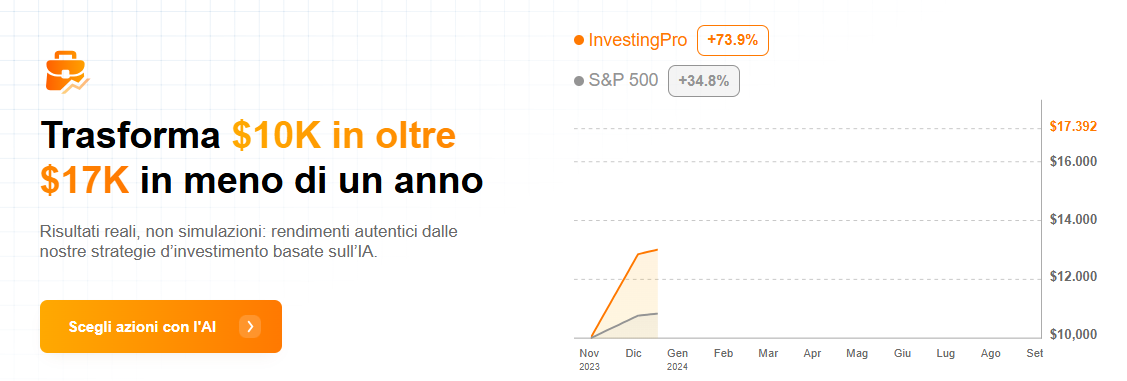The image size is (1127, 381).
Task: Click the end of the orange InvestingPro line
Action: pyautogui.click(x=657, y=249)
